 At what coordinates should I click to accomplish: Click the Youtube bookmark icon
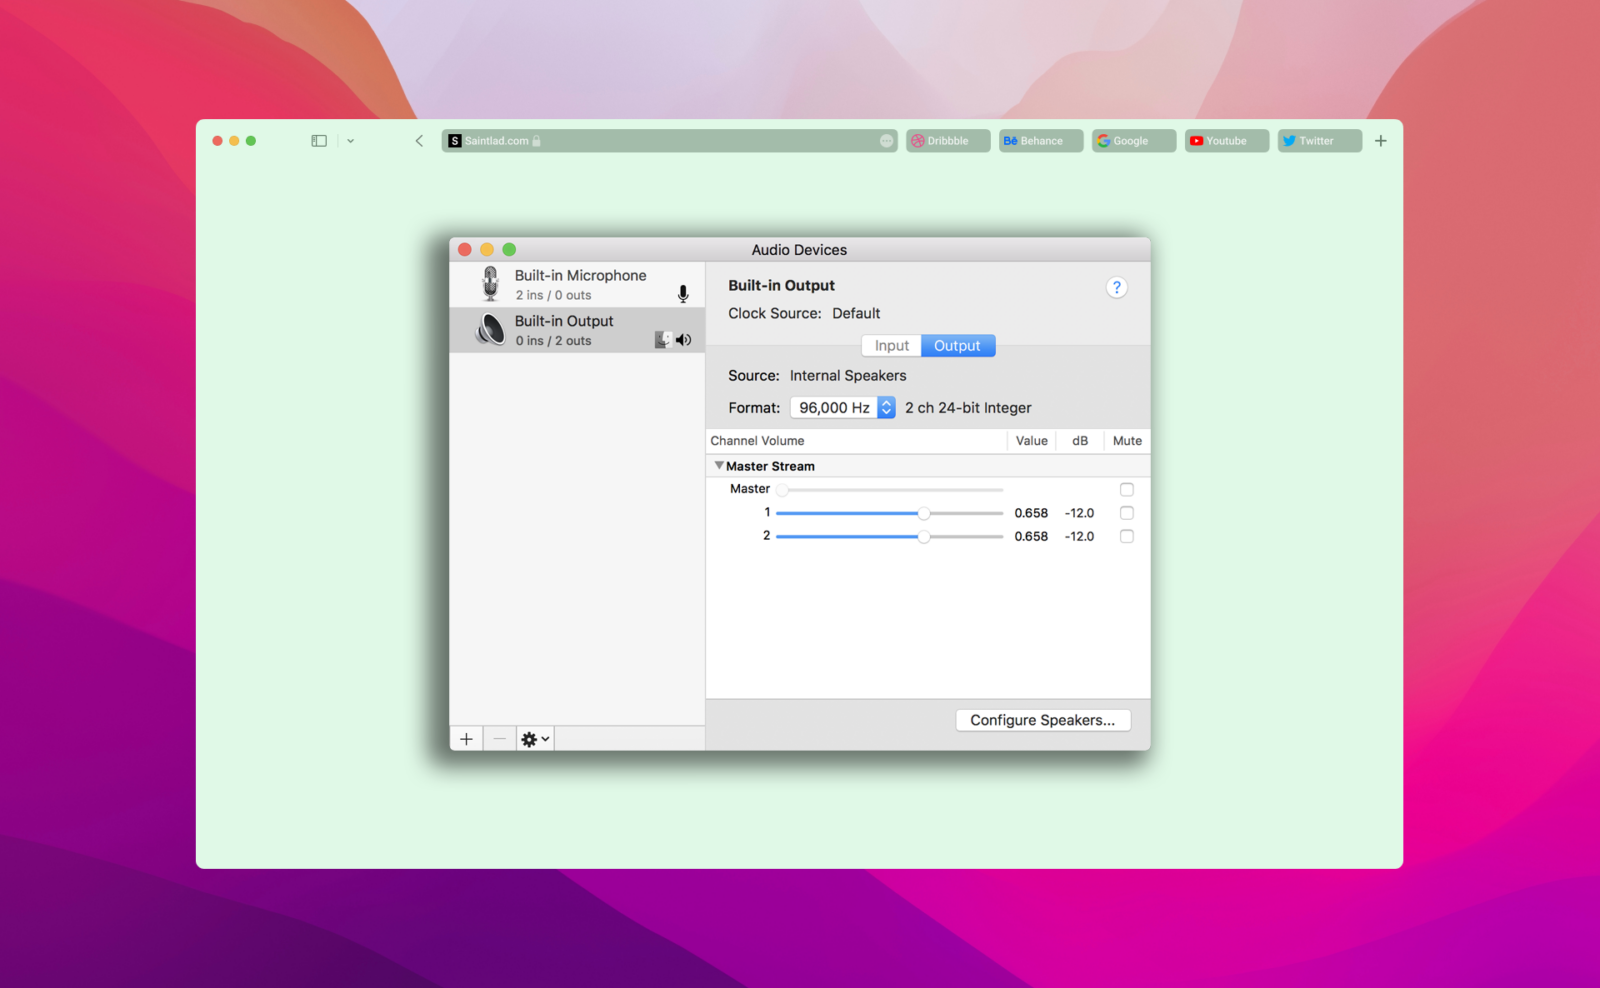(1198, 140)
